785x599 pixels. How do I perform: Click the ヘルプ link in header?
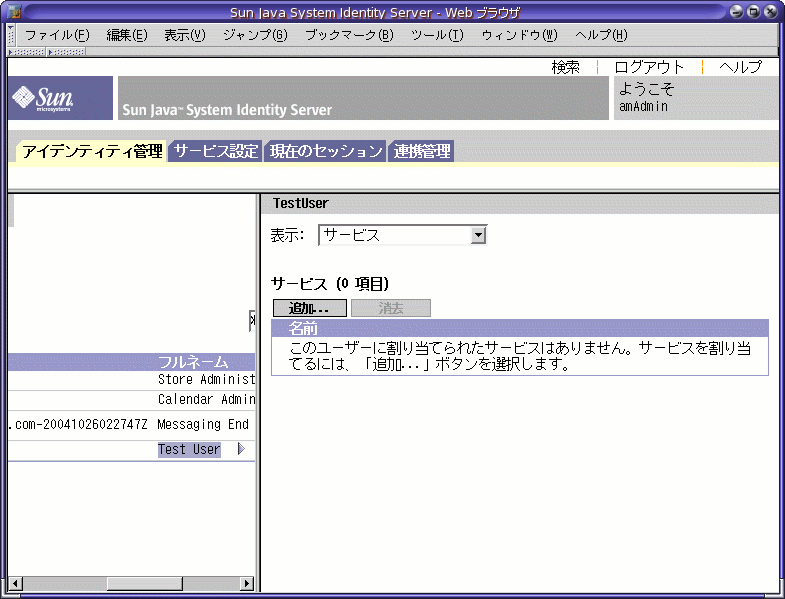741,67
